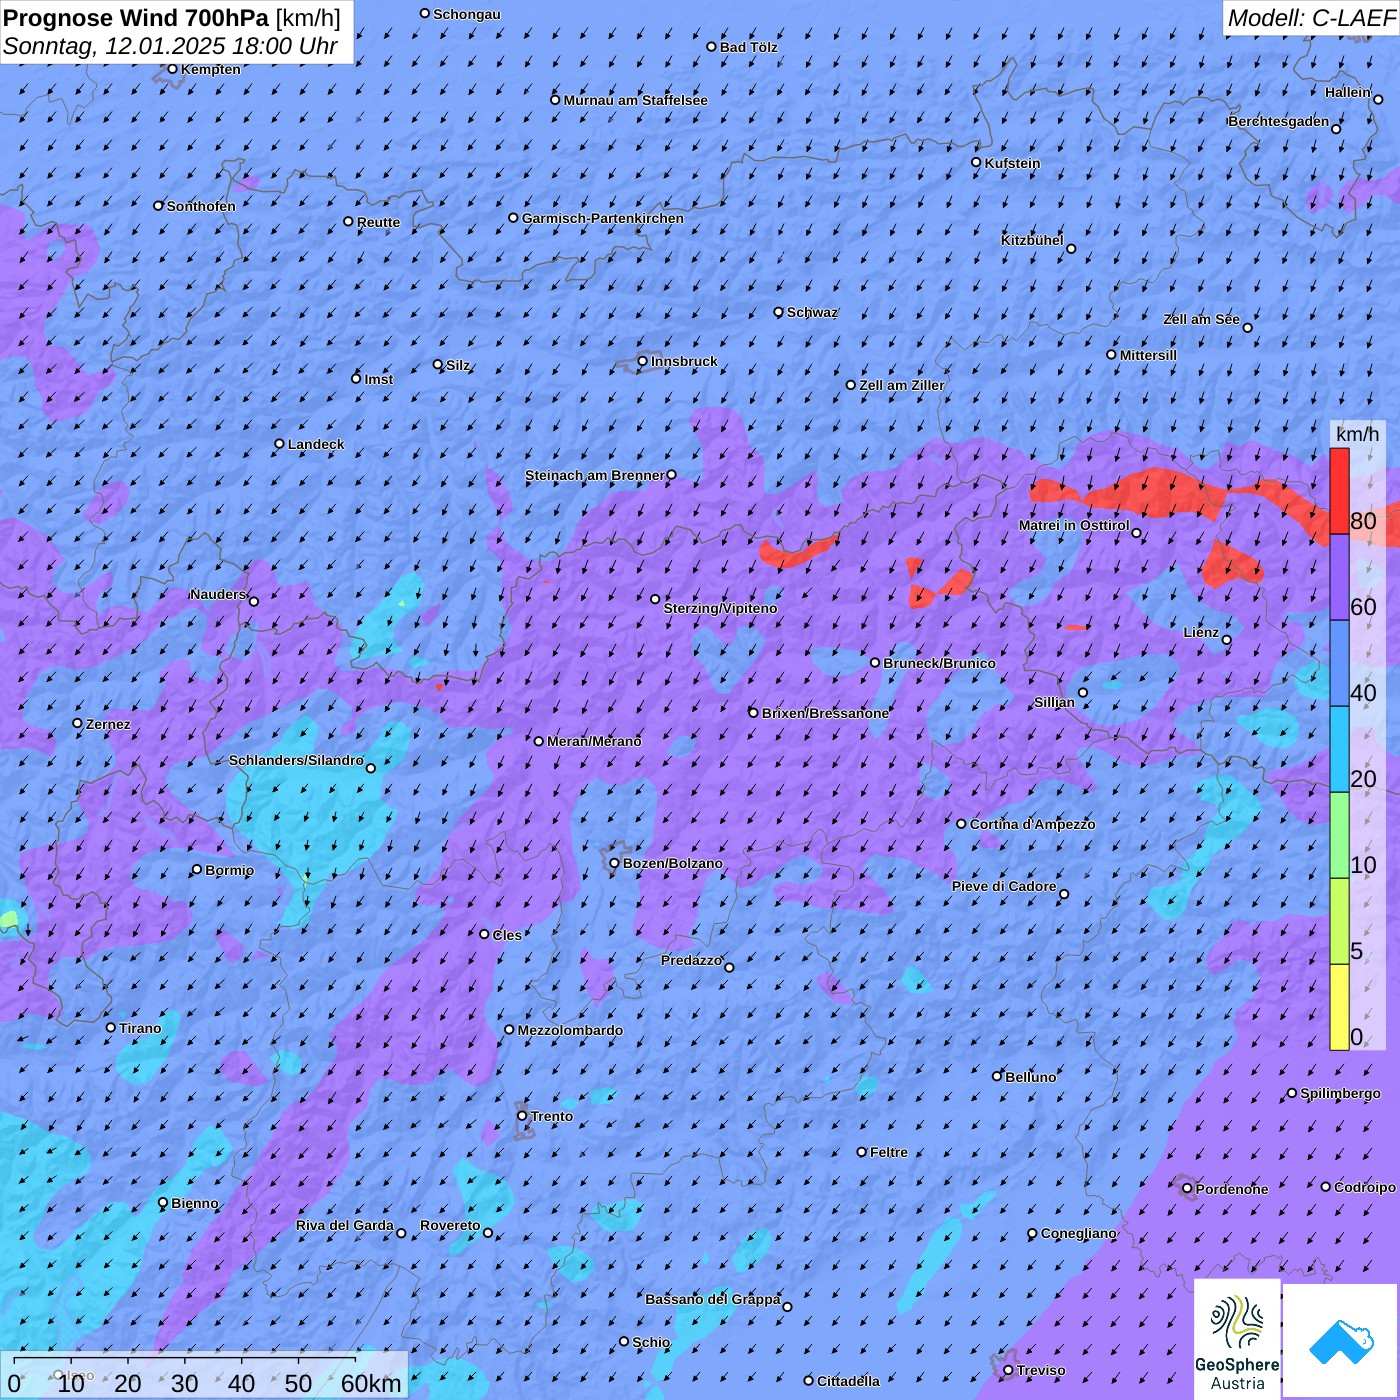Click the Nauders location dot
Image resolution: width=1400 pixels, height=1400 pixels.
254,601
